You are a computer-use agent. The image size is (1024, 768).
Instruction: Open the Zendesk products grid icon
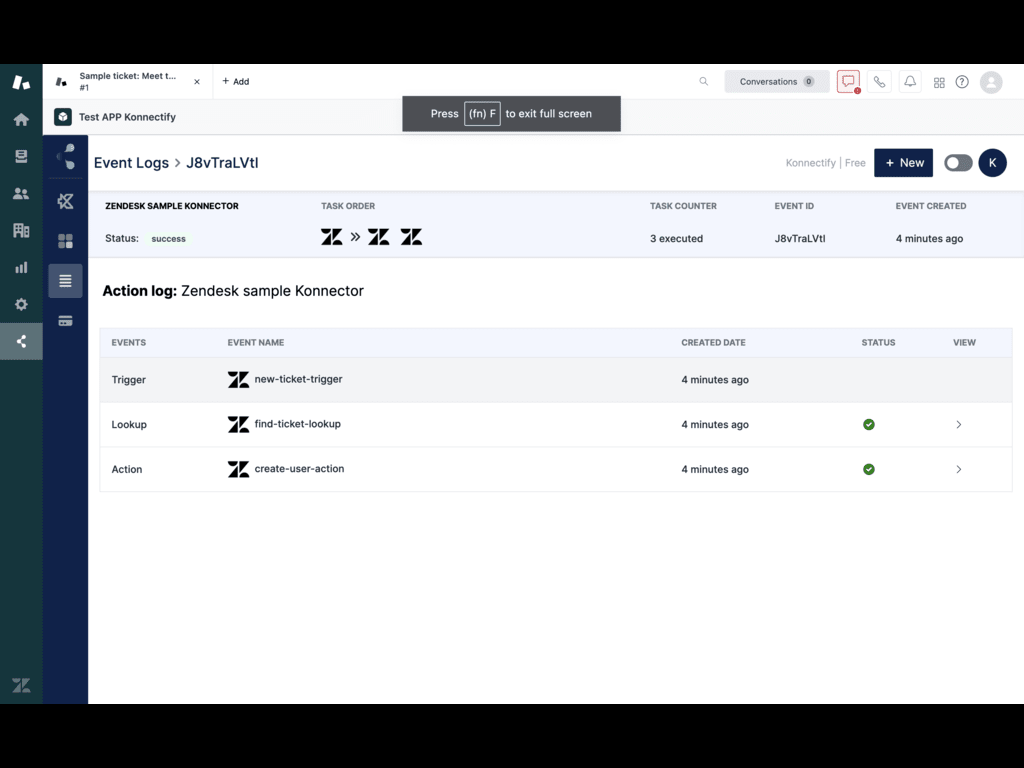tap(939, 82)
